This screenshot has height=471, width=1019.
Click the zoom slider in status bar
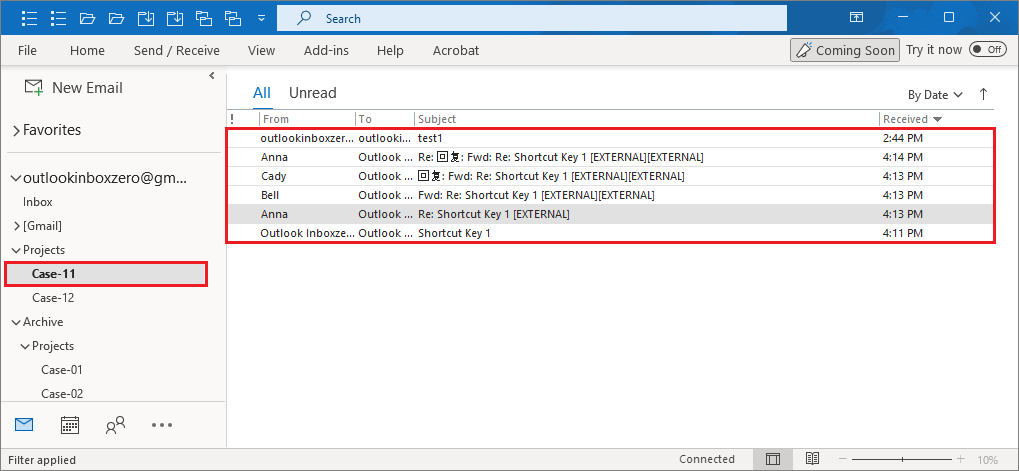901,459
